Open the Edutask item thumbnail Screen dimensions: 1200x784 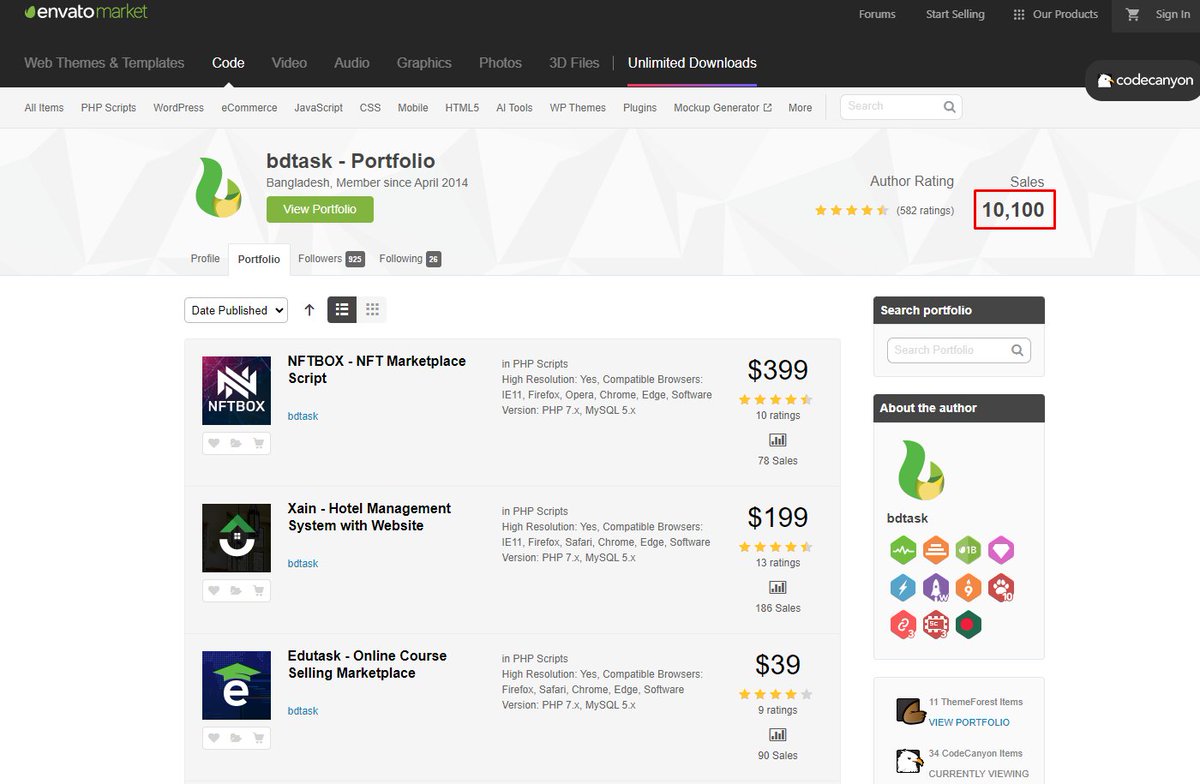(x=236, y=685)
